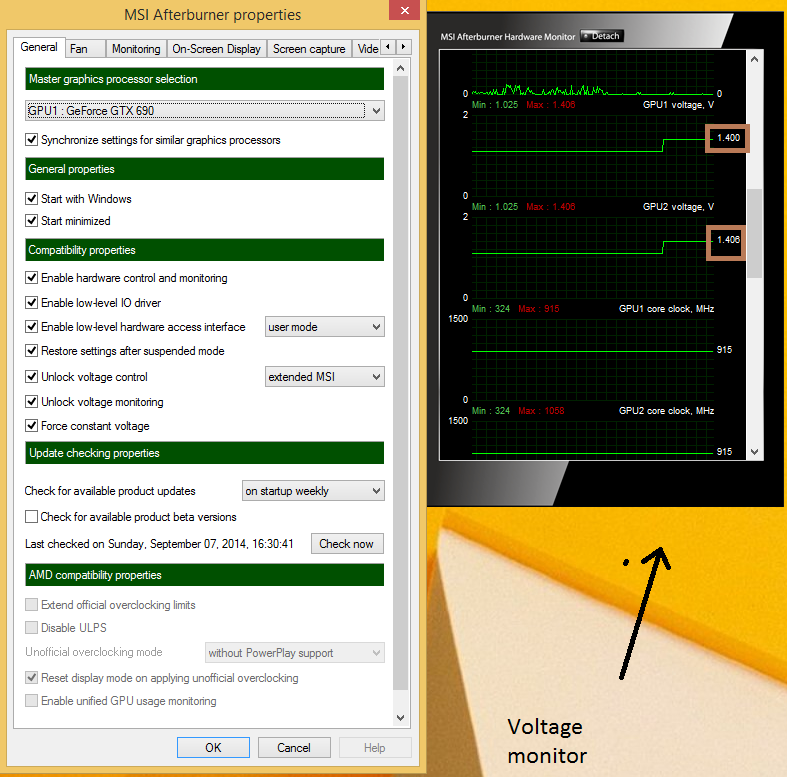
Task: Click Master graphics processor selection header
Action: coord(205,79)
